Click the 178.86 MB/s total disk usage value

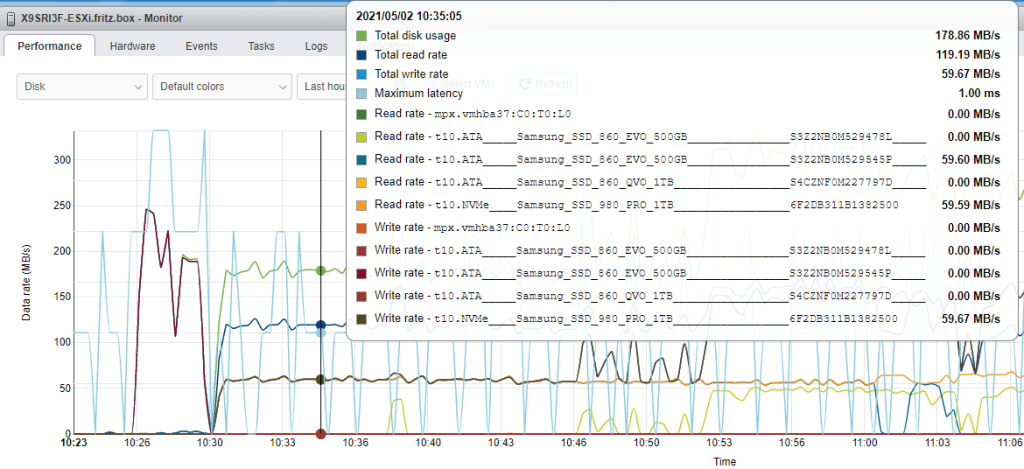coord(967,35)
